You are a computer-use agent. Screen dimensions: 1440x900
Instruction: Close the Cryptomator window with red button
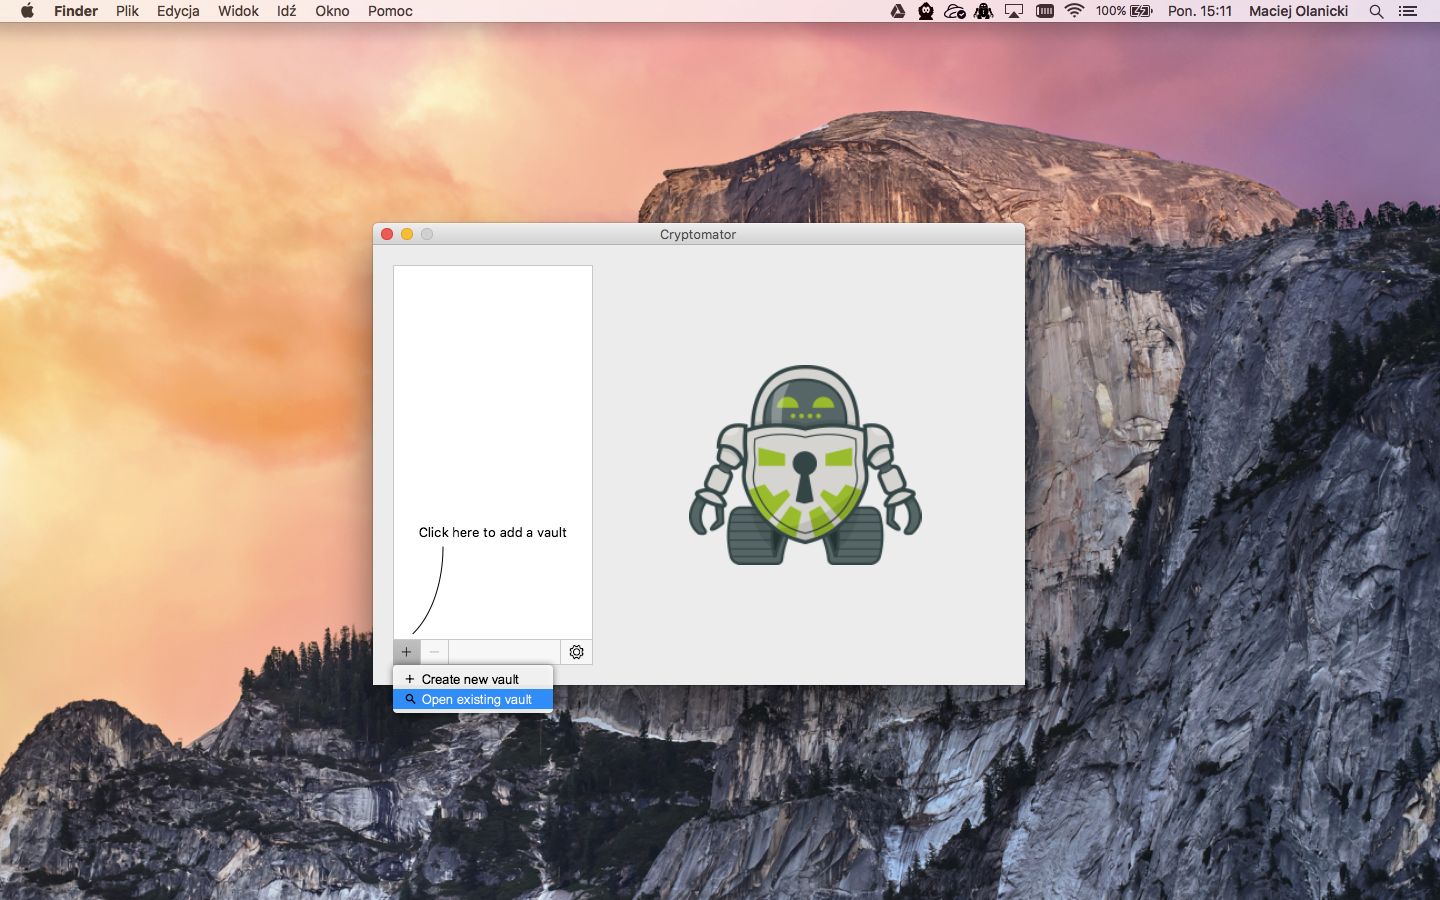(x=387, y=234)
